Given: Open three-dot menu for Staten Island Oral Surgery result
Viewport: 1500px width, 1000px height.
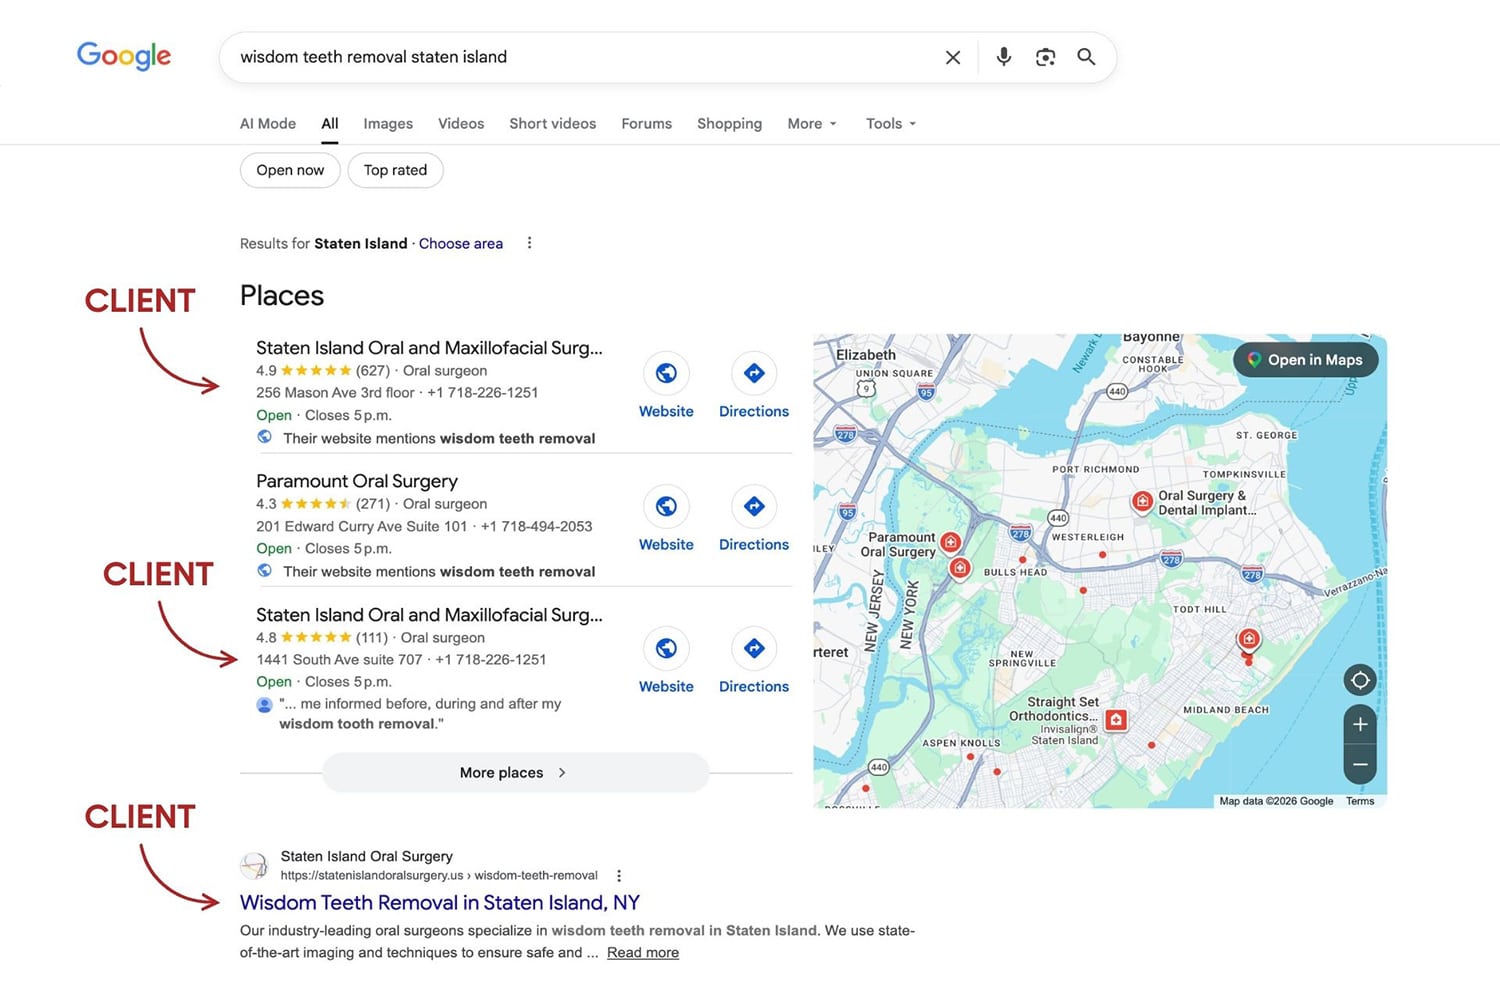Looking at the screenshot, I should (619, 875).
